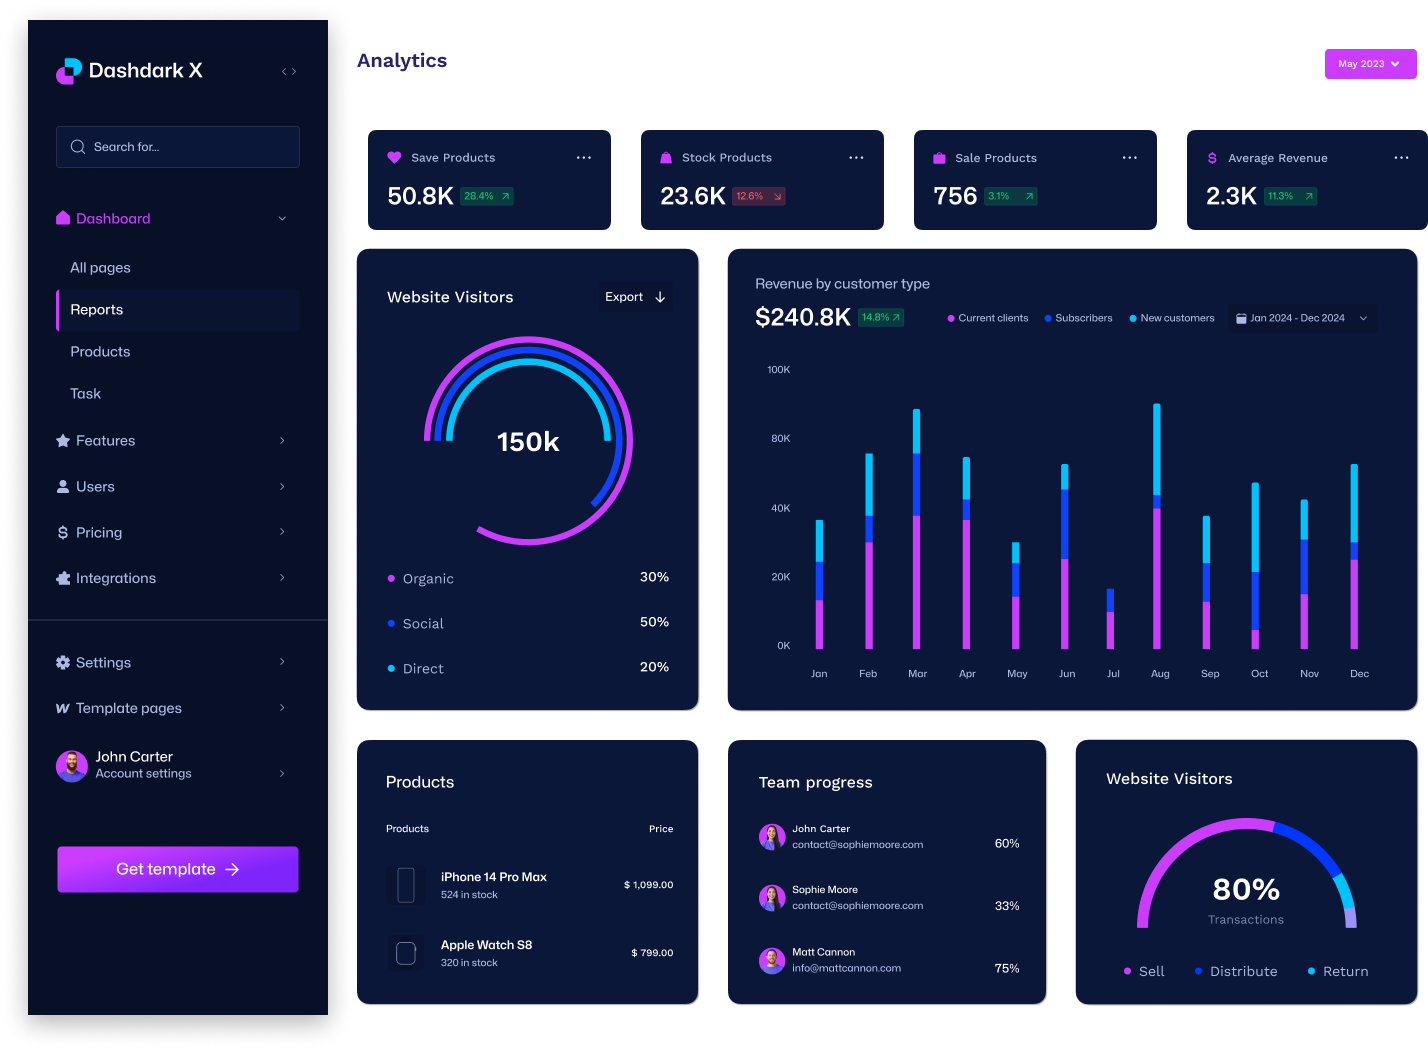Toggle the New customers legend item
The image size is (1428, 1051).
point(1171,318)
